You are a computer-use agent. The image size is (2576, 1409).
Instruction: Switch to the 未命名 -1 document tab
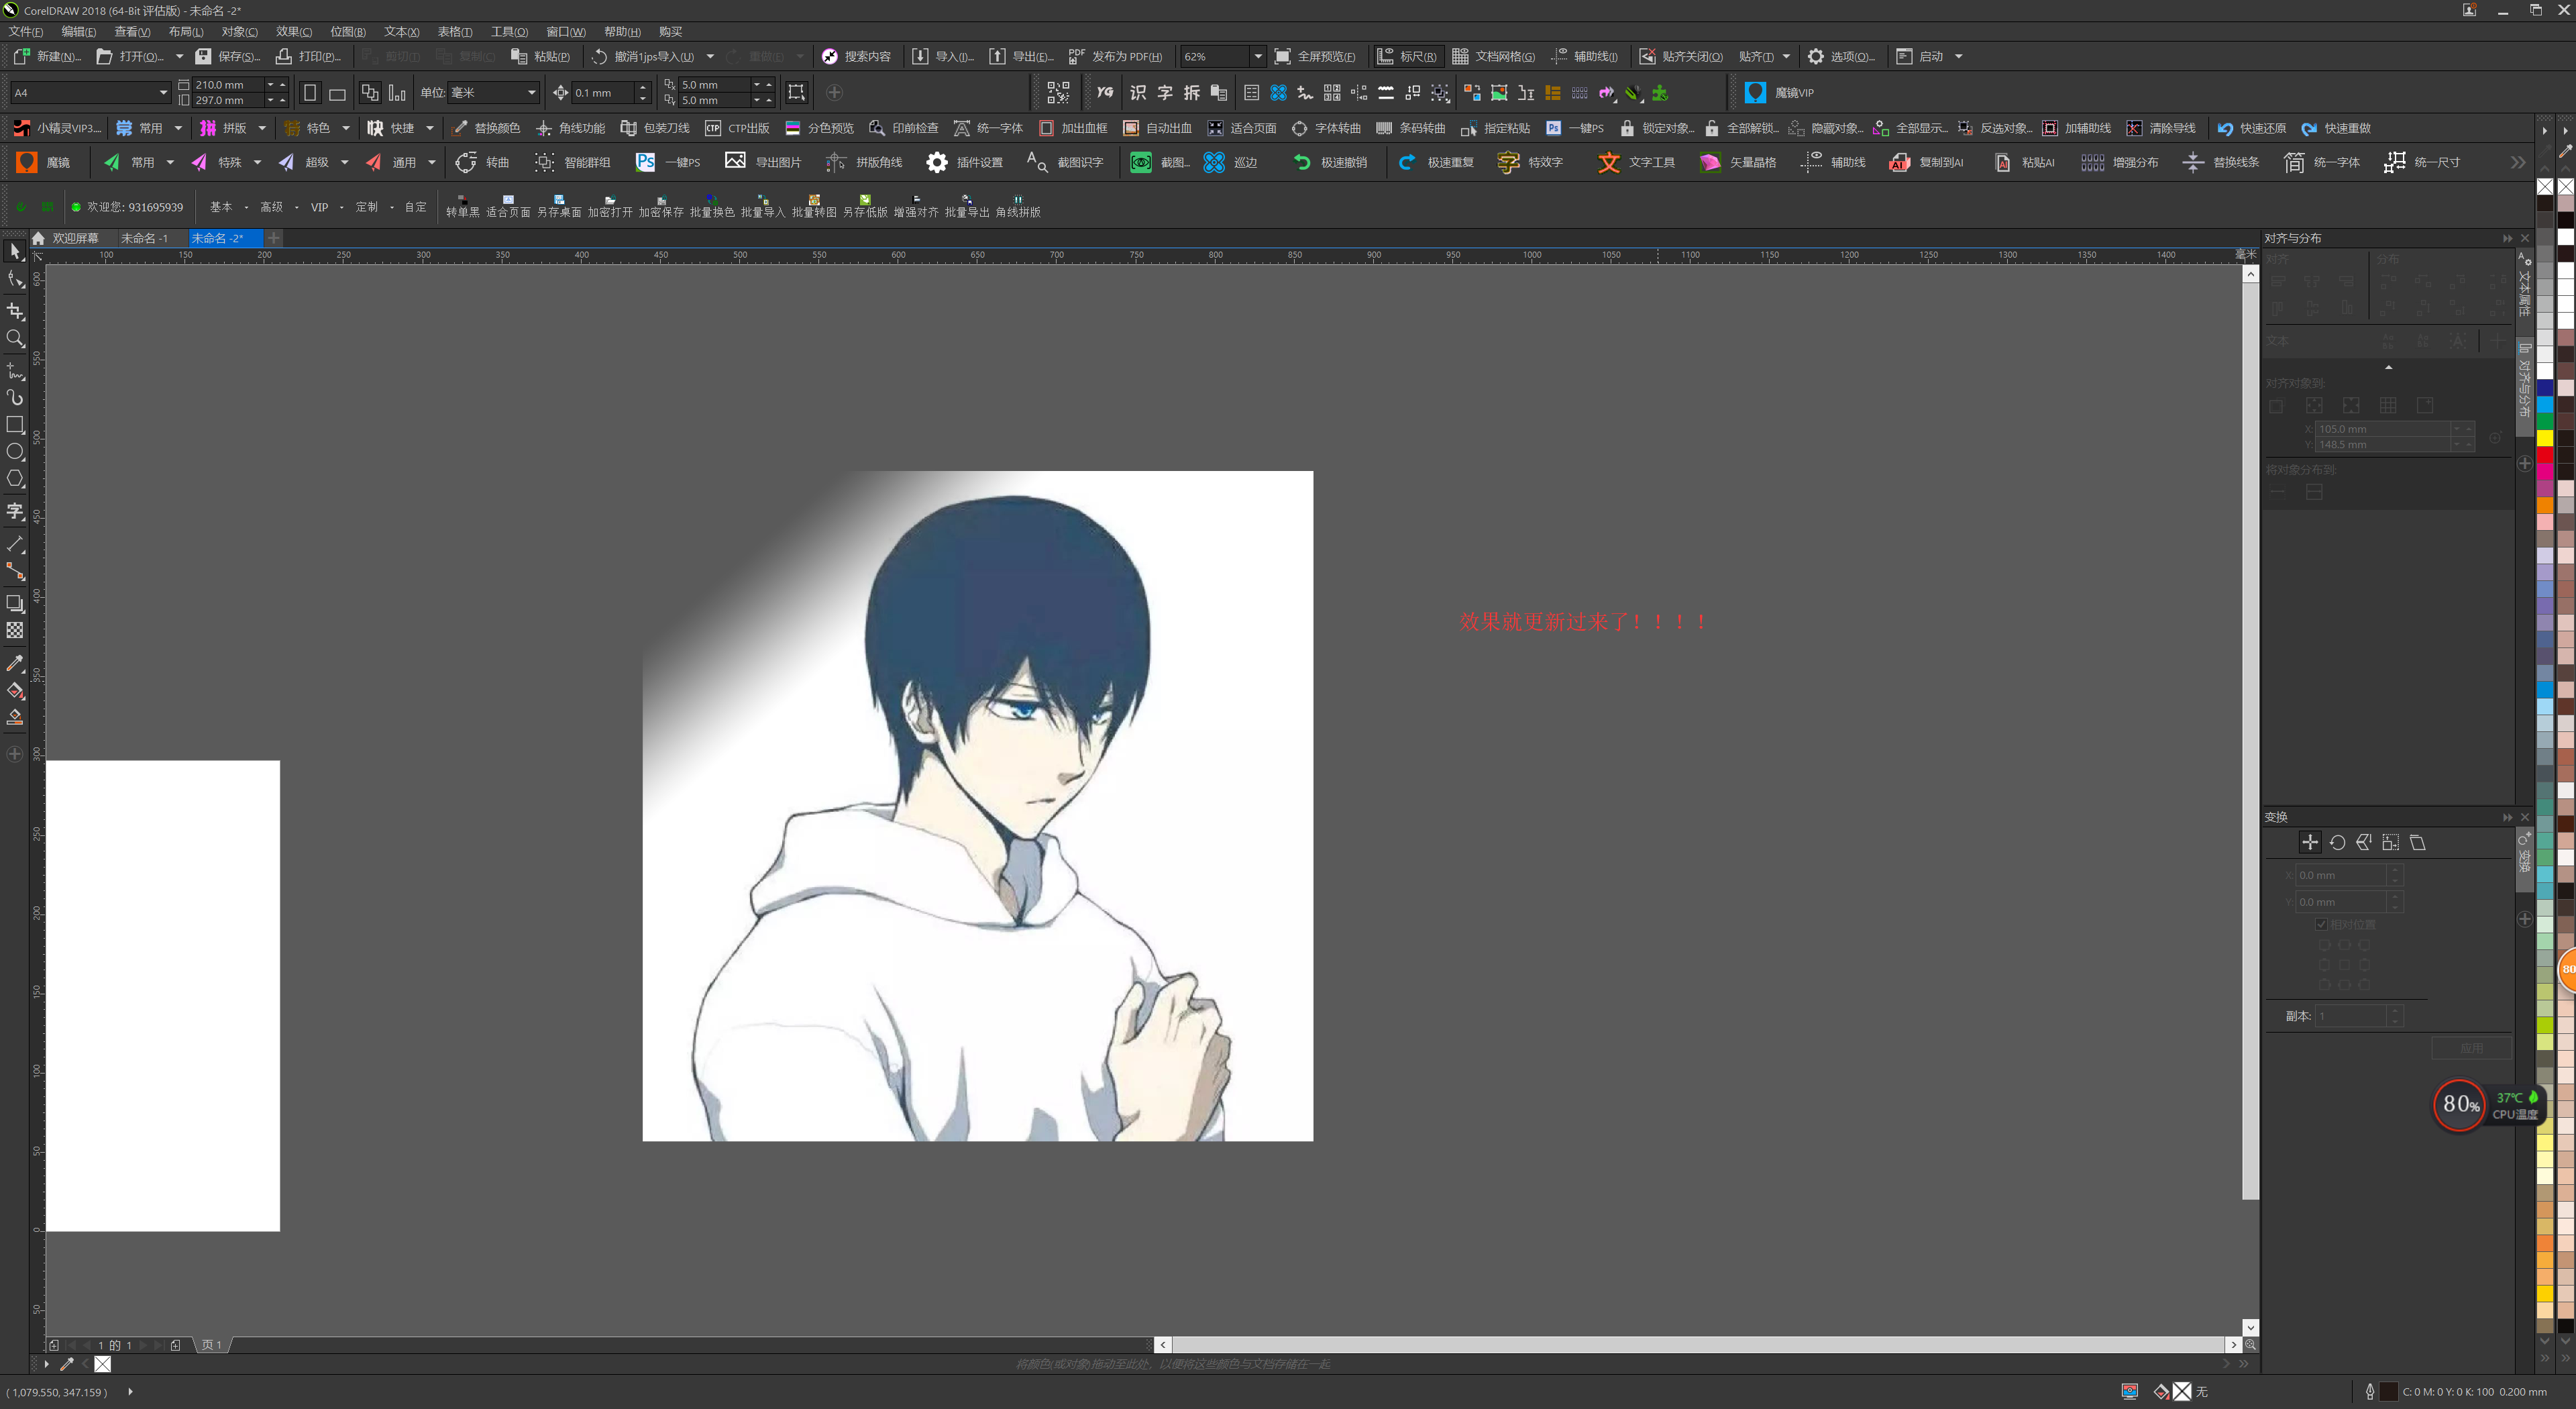click(x=144, y=238)
